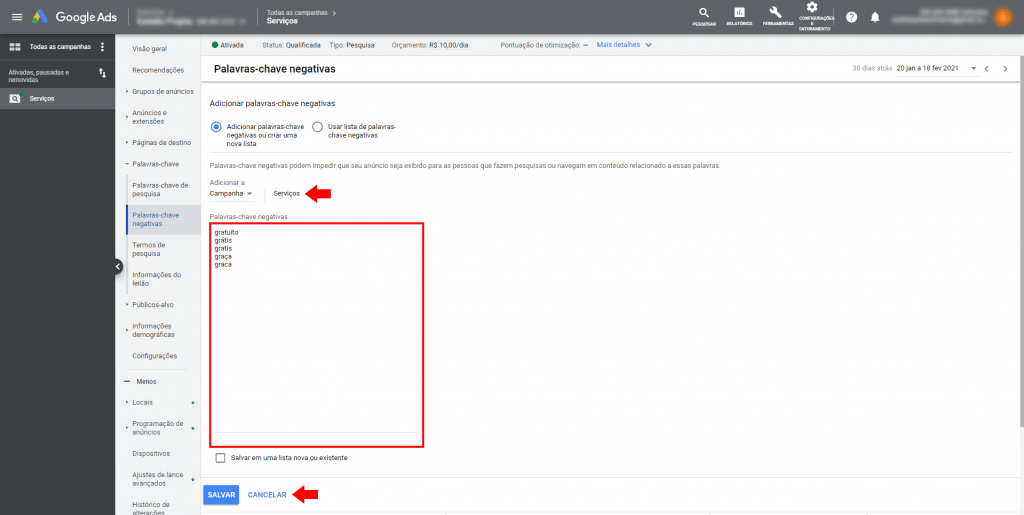Open Palavras-chave de pesquisa

click(x=160, y=189)
